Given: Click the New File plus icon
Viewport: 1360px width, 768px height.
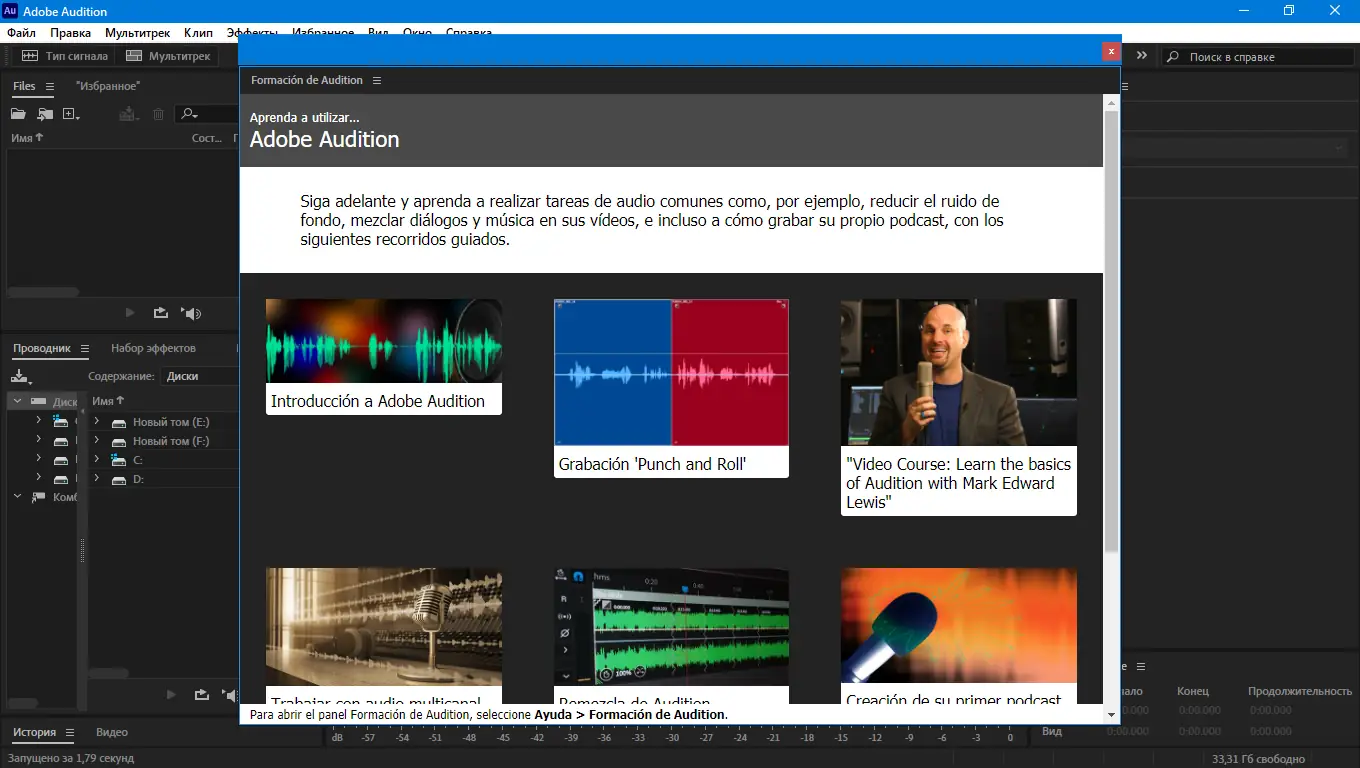Looking at the screenshot, I should 70,113.
